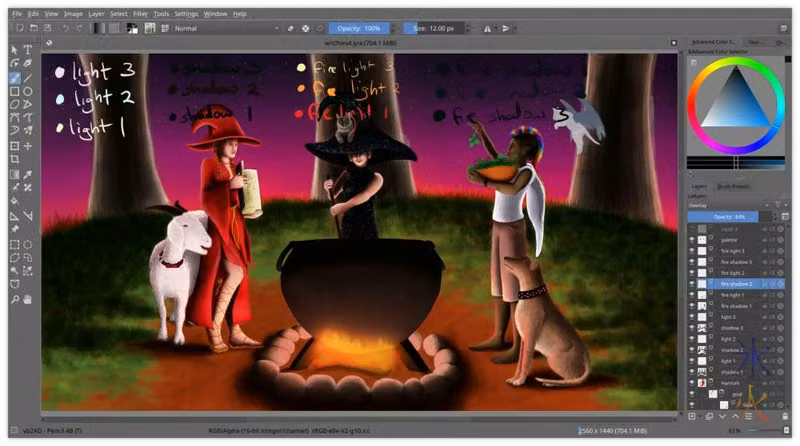Toggle visibility of 'fire shadow 2' layer
This screenshot has height=446, width=800.
(x=692, y=284)
